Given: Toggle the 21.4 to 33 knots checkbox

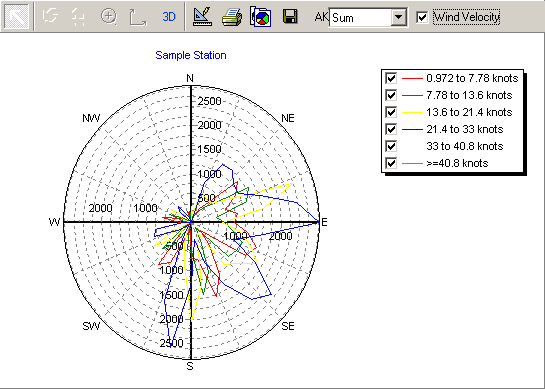Looking at the screenshot, I should click(x=391, y=129).
